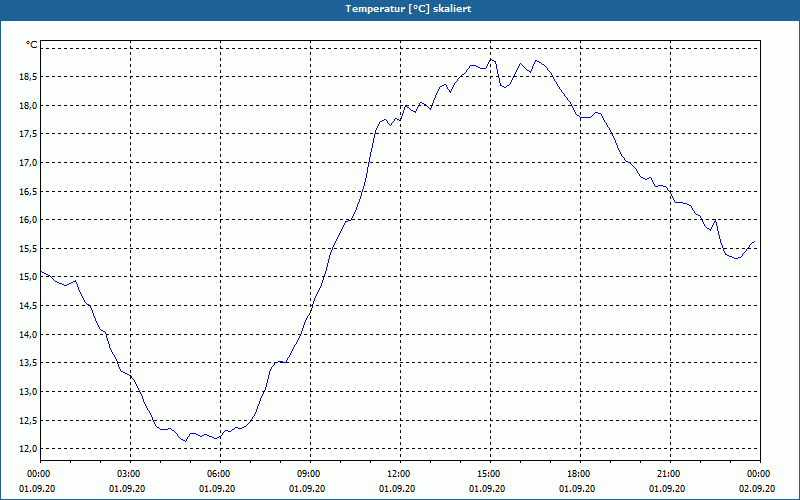Select the 13,0 y-axis label
The image size is (800, 500).
pos(29,392)
